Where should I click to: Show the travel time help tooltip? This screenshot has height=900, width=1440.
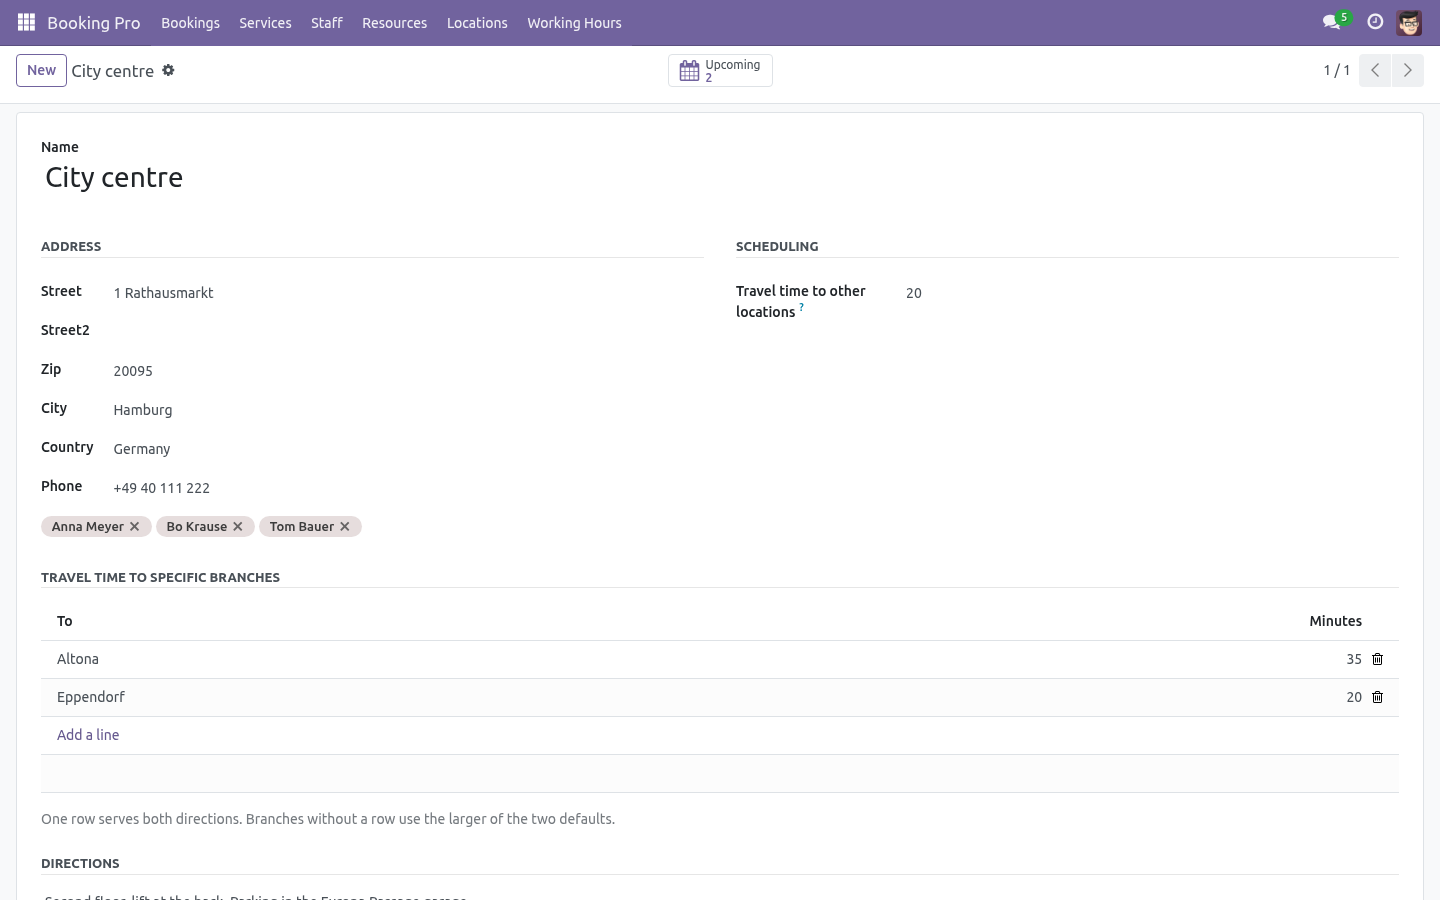(801, 307)
